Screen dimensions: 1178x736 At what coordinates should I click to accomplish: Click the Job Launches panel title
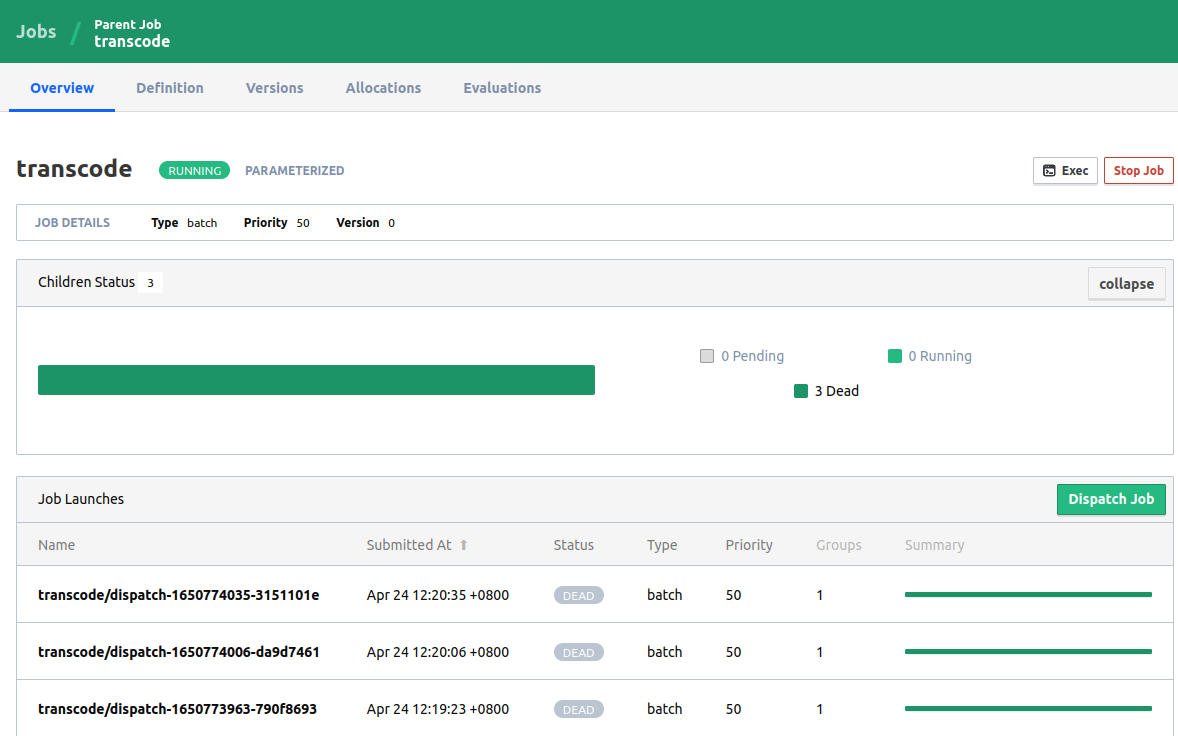pos(81,499)
